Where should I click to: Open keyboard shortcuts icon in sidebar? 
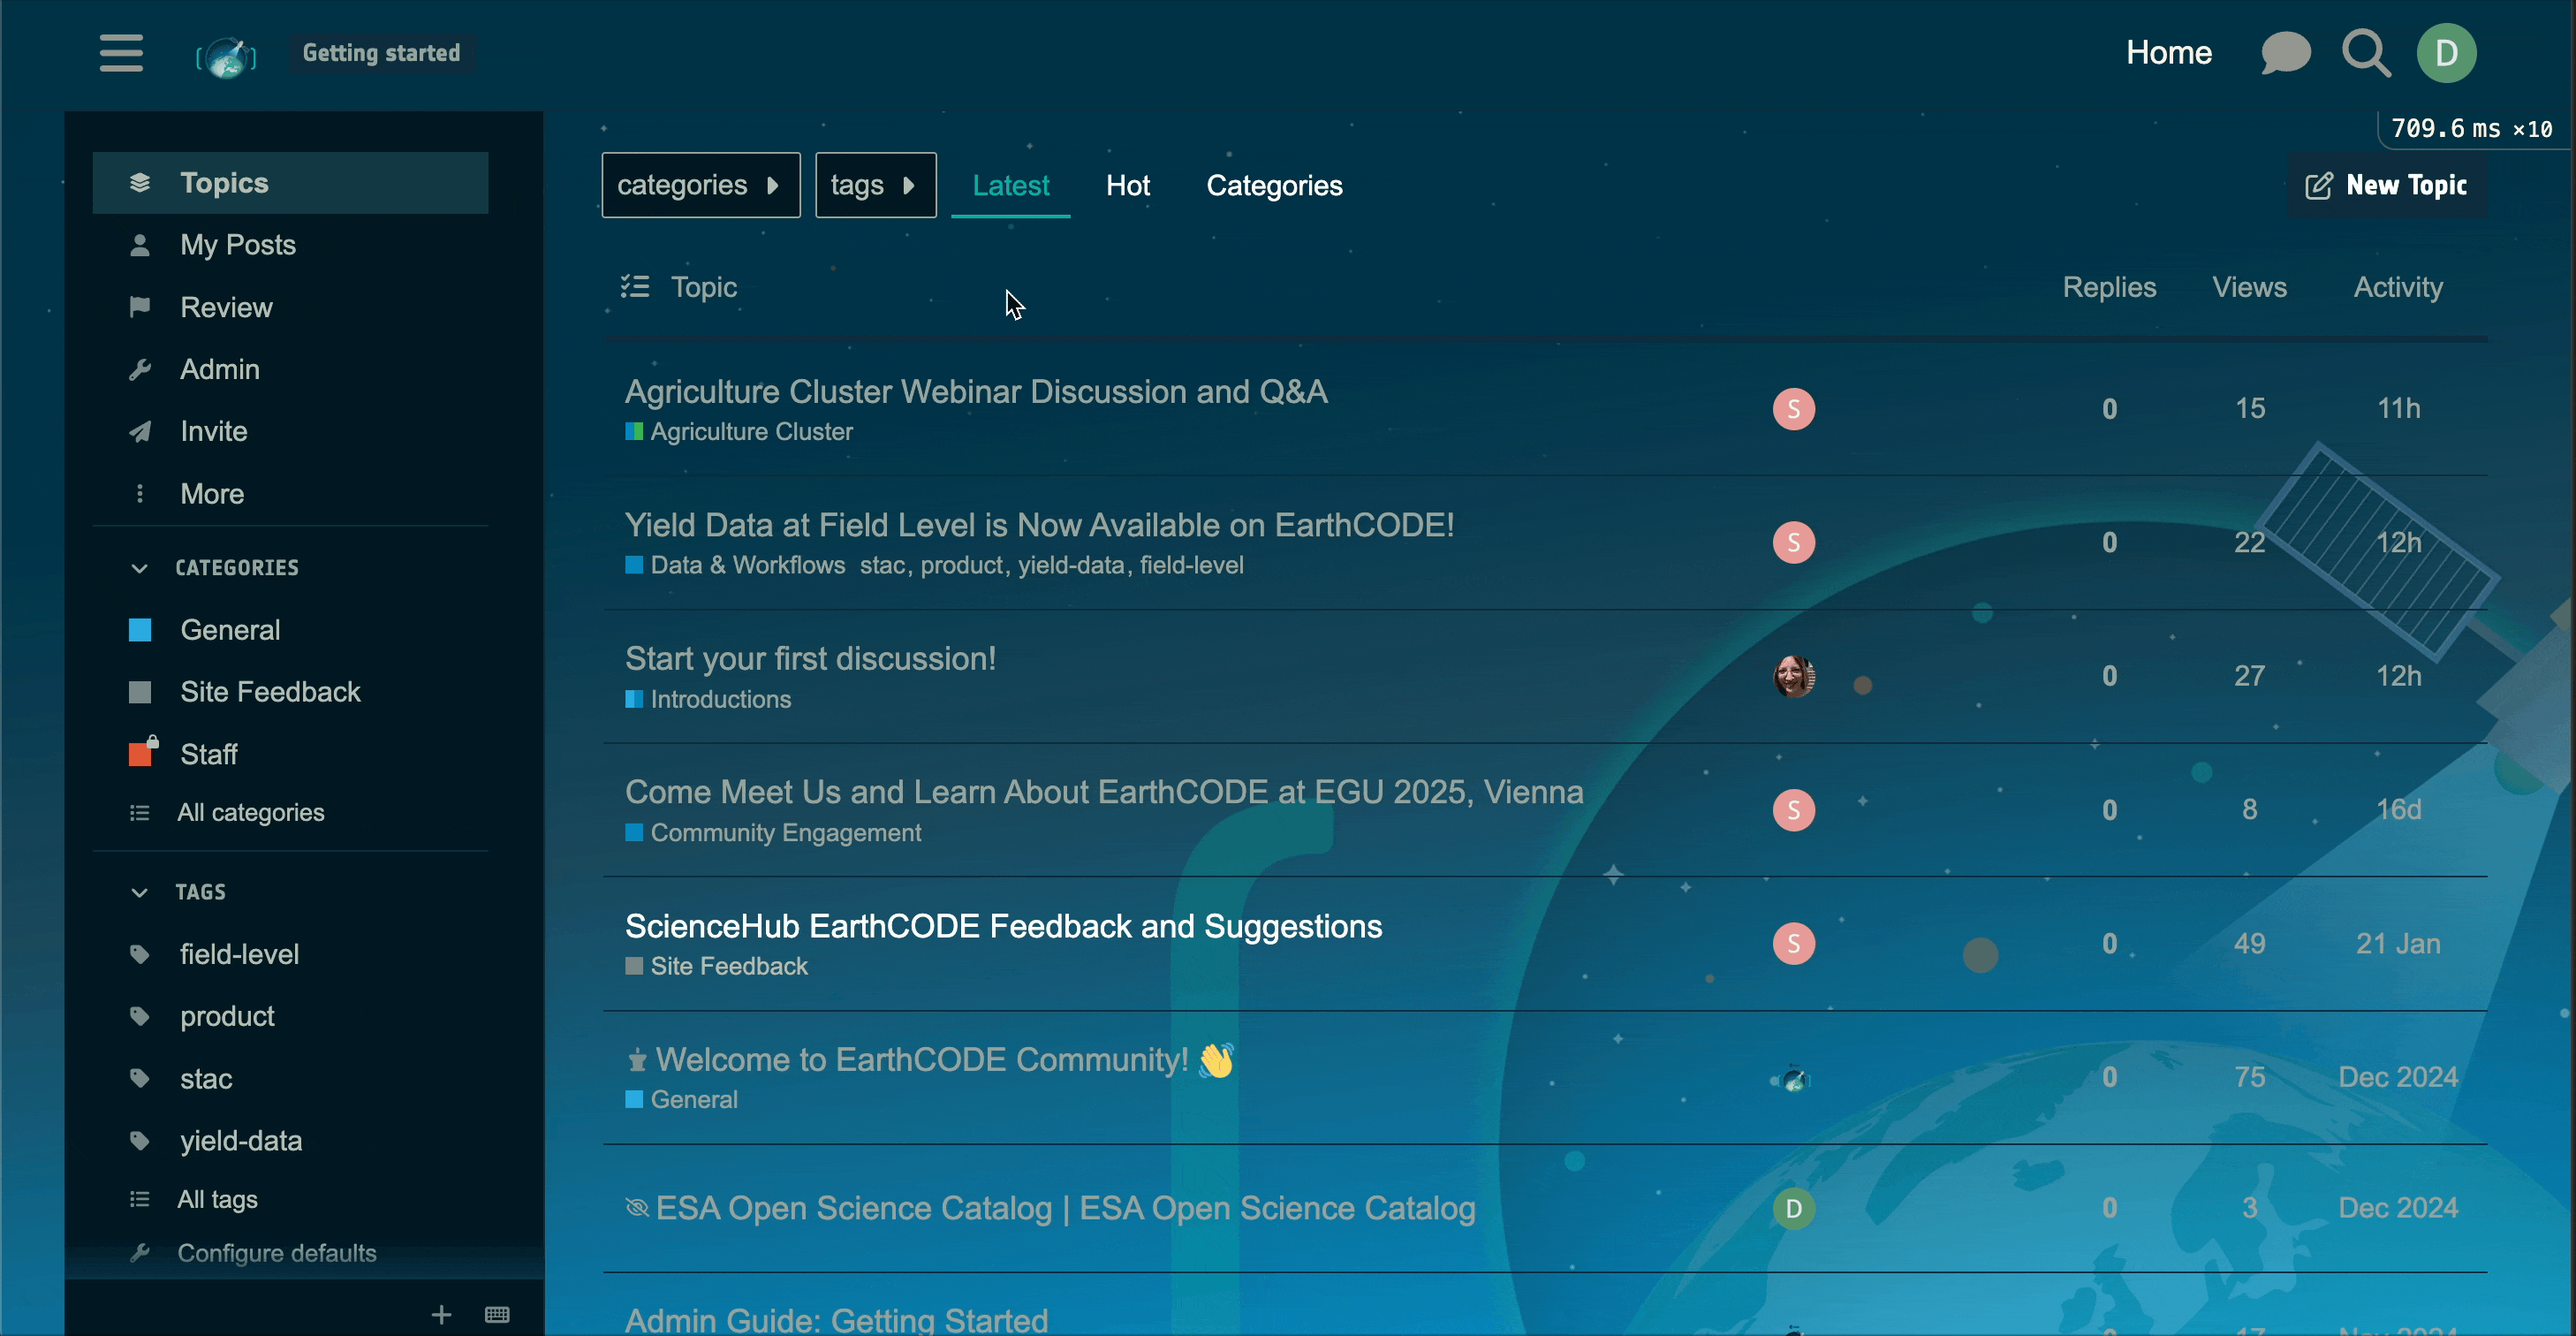[x=497, y=1314]
